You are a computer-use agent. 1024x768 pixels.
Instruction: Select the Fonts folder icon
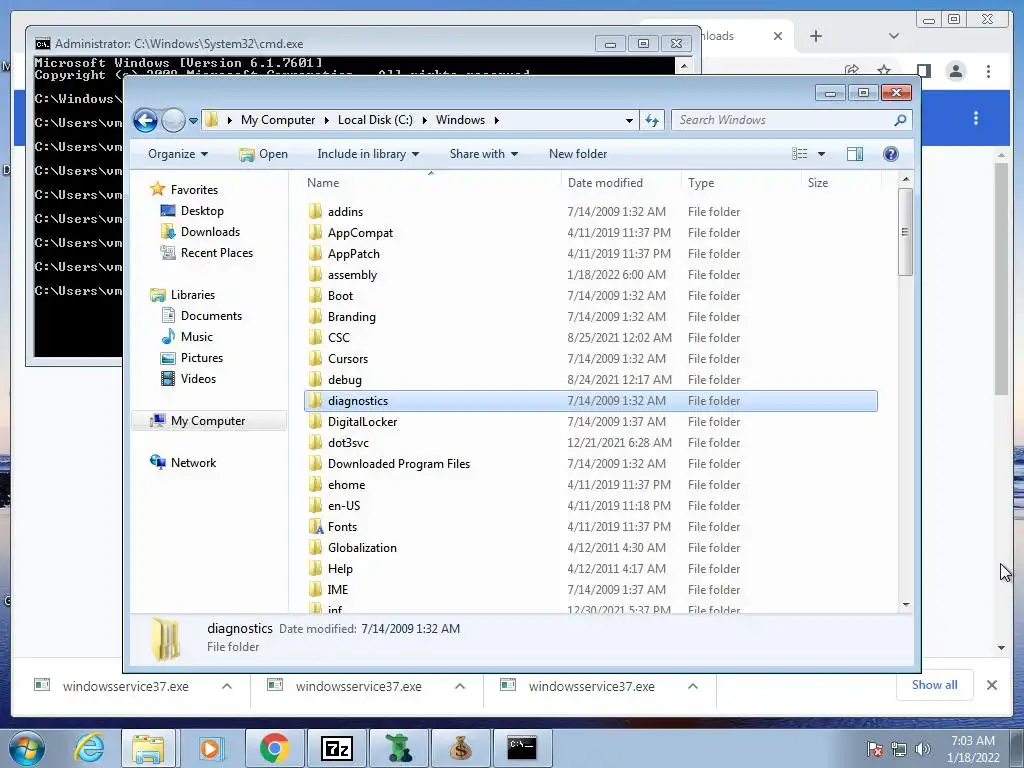315,527
